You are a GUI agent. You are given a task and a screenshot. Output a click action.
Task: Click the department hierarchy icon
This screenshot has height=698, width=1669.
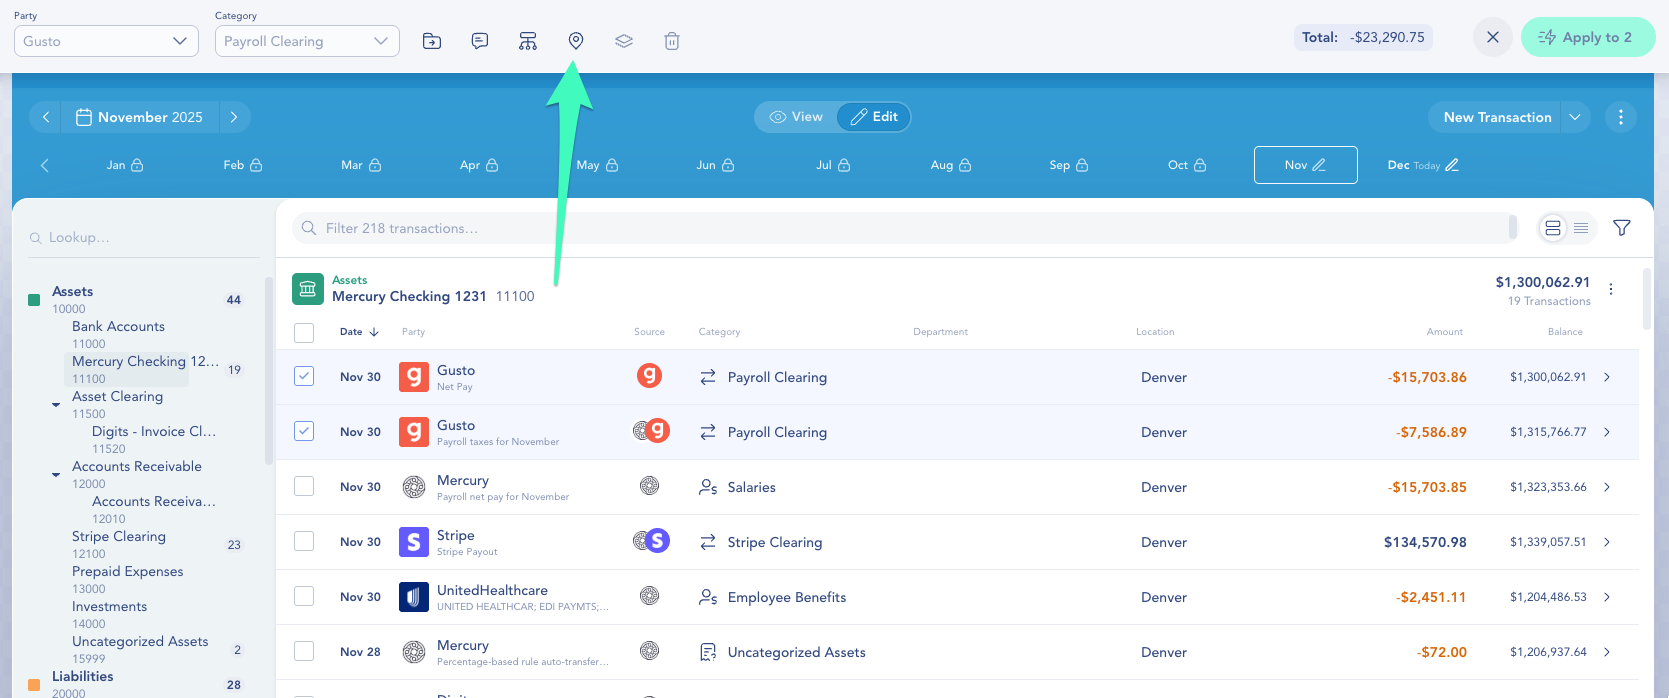click(x=528, y=41)
